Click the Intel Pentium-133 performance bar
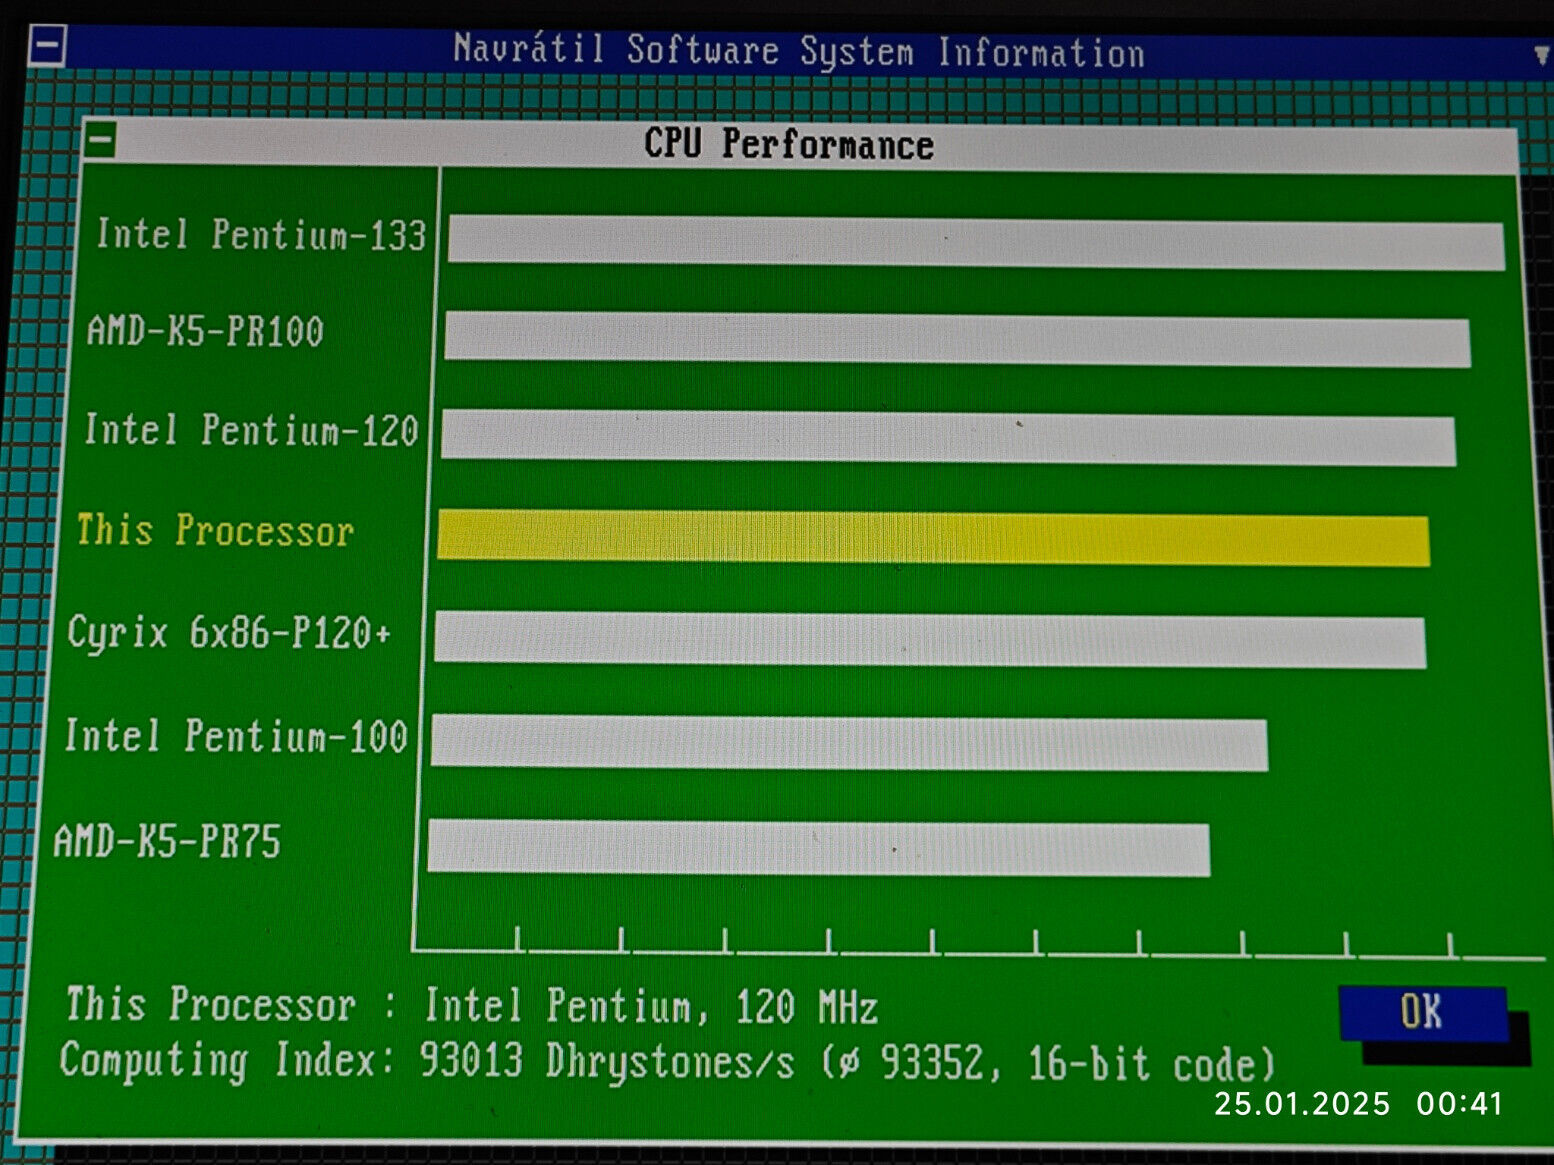The height and width of the screenshot is (1165, 1554). 976,243
